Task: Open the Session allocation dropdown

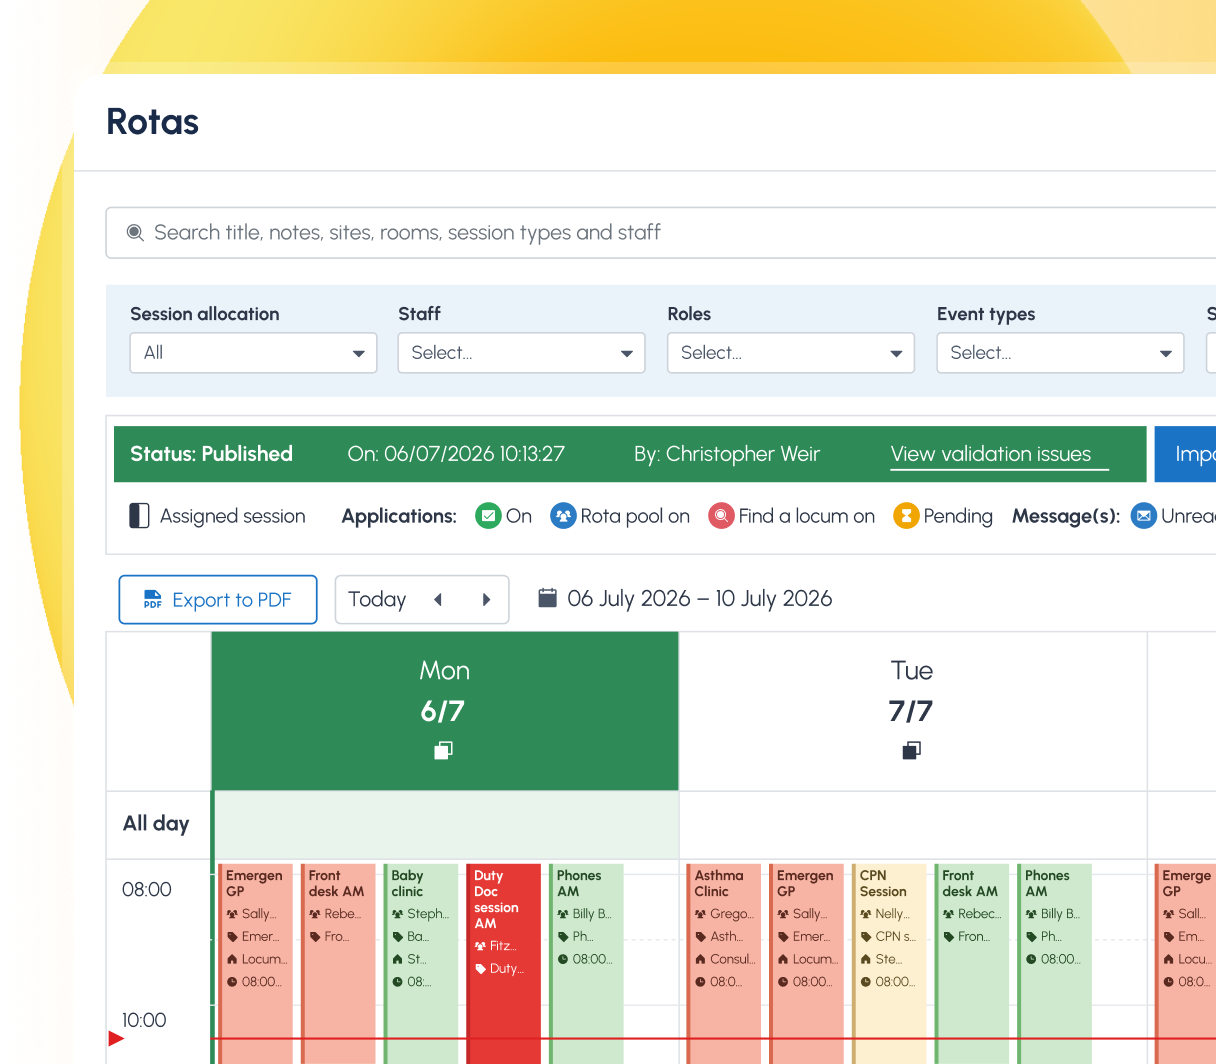Action: click(x=253, y=353)
